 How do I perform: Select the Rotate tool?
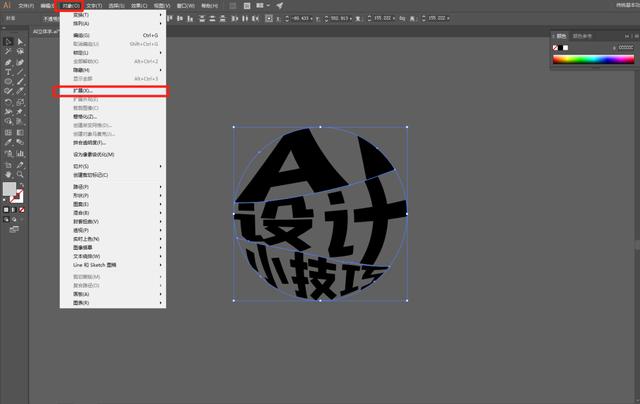coord(8,102)
